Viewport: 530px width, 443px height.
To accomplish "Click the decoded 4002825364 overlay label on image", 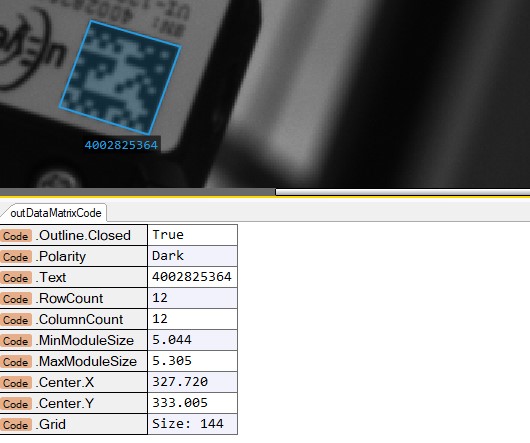I will point(121,145).
